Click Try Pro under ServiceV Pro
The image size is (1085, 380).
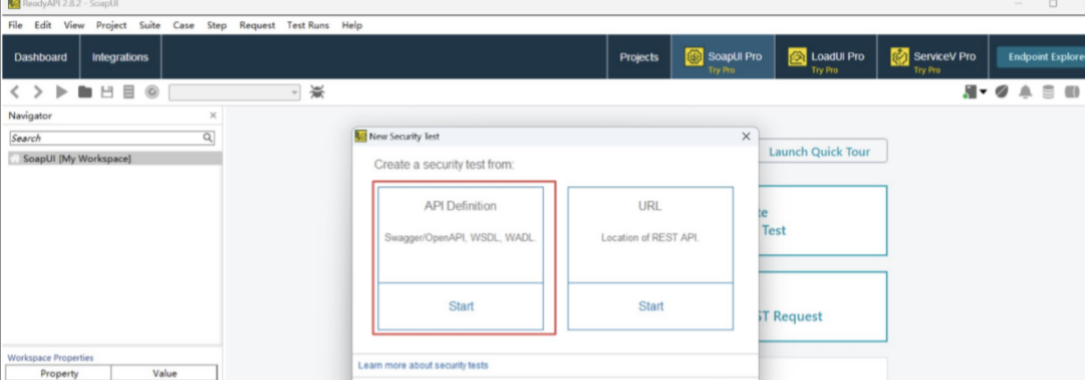click(927, 70)
